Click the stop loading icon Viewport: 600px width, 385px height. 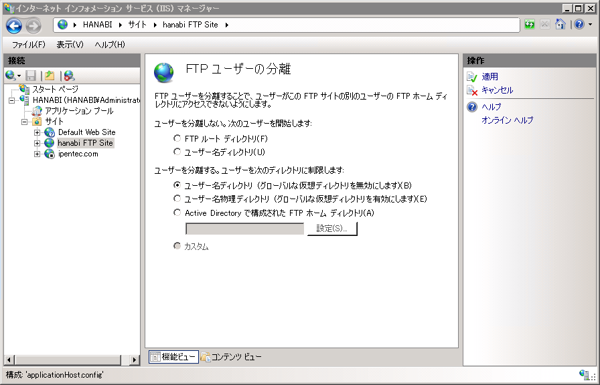click(545, 24)
